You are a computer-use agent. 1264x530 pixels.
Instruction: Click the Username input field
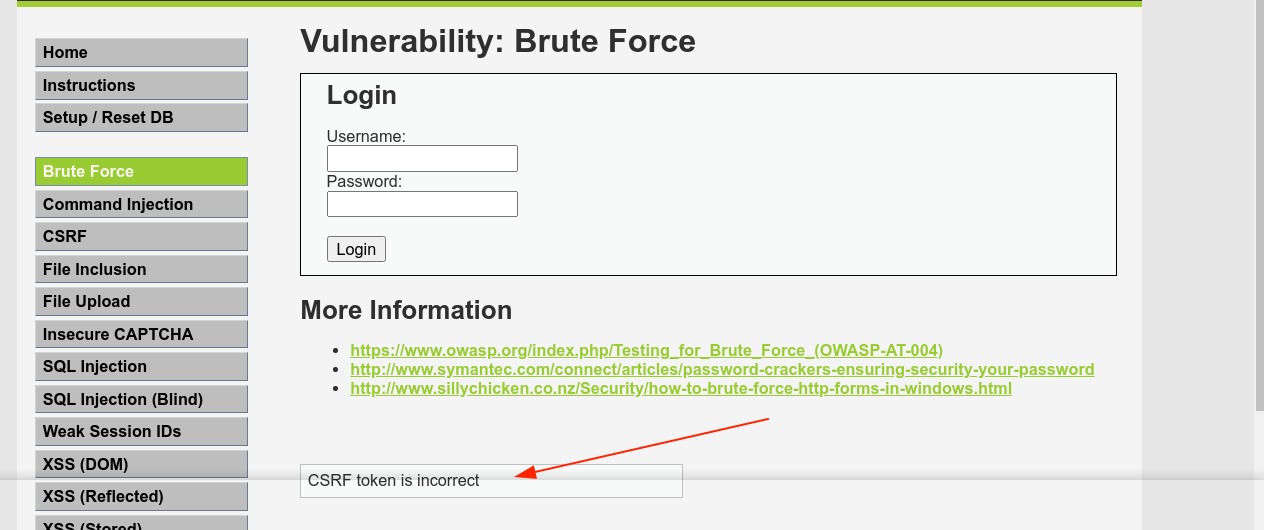click(422, 159)
